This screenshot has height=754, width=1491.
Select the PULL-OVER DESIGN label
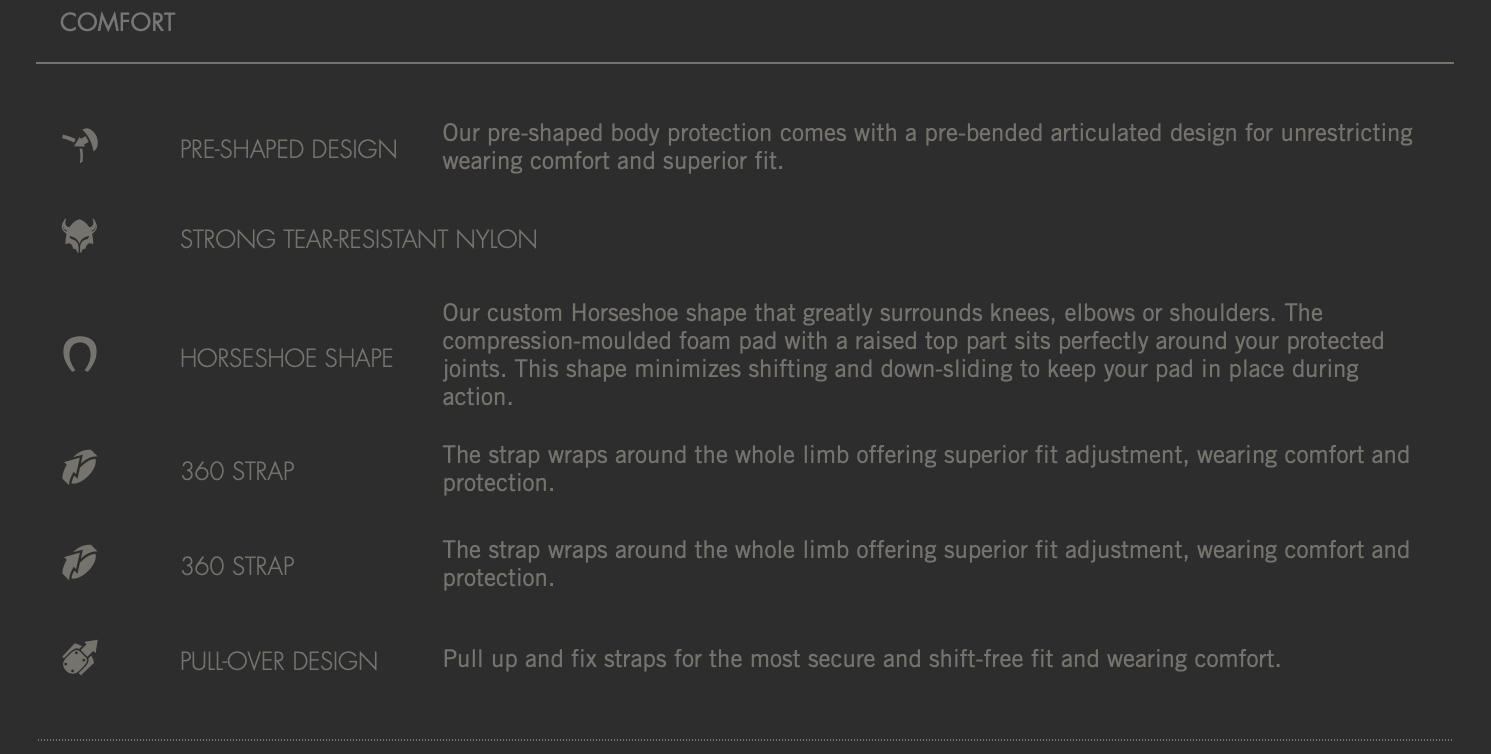pyautogui.click(x=279, y=662)
